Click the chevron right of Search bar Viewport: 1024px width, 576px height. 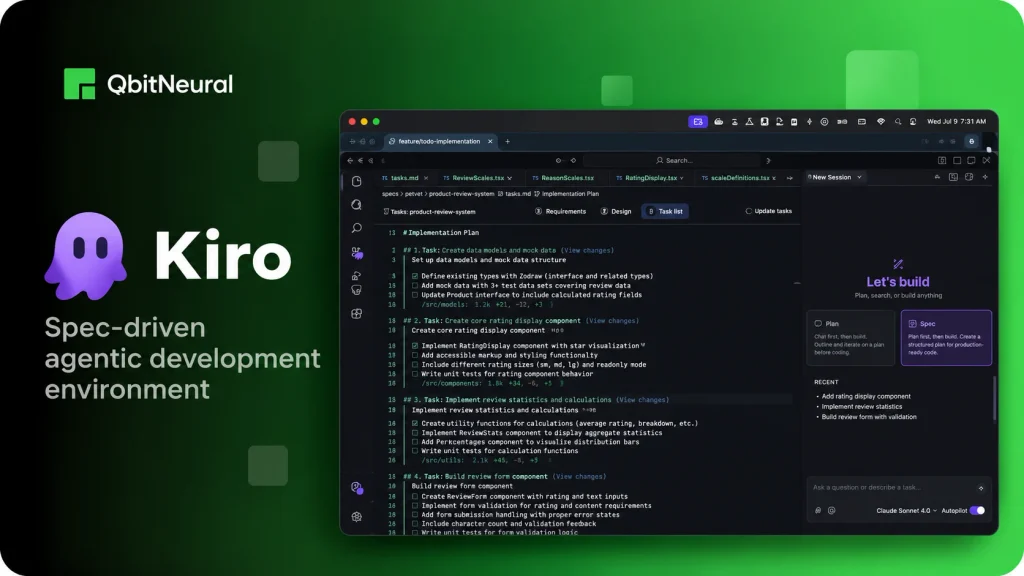point(768,161)
